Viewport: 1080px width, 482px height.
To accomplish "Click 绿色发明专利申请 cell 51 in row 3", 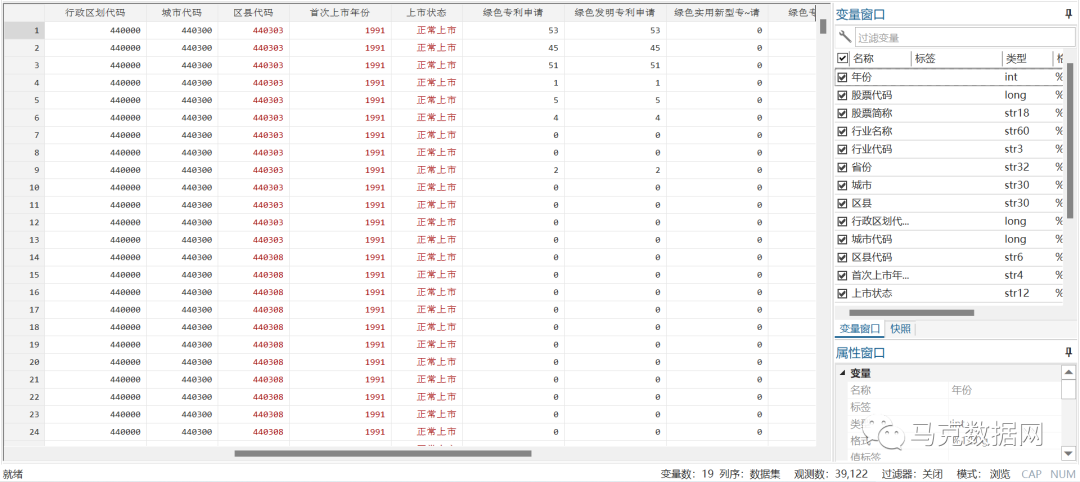I will [x=615, y=65].
